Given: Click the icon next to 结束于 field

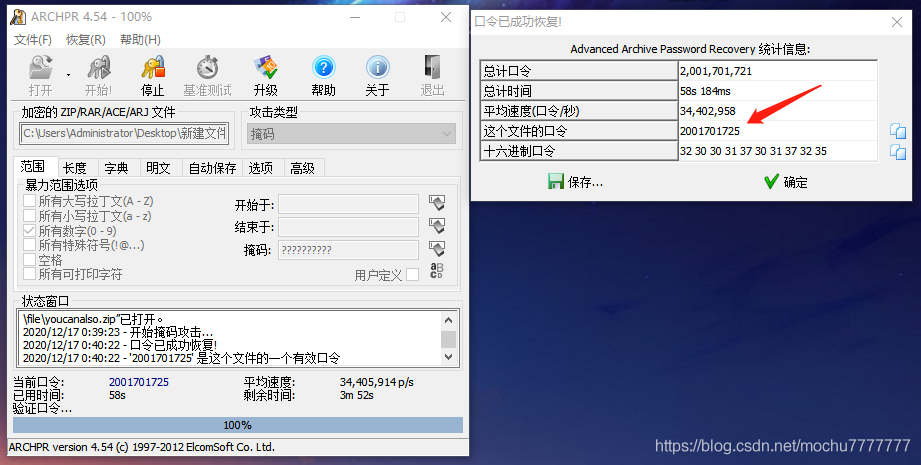Looking at the screenshot, I should click(436, 225).
